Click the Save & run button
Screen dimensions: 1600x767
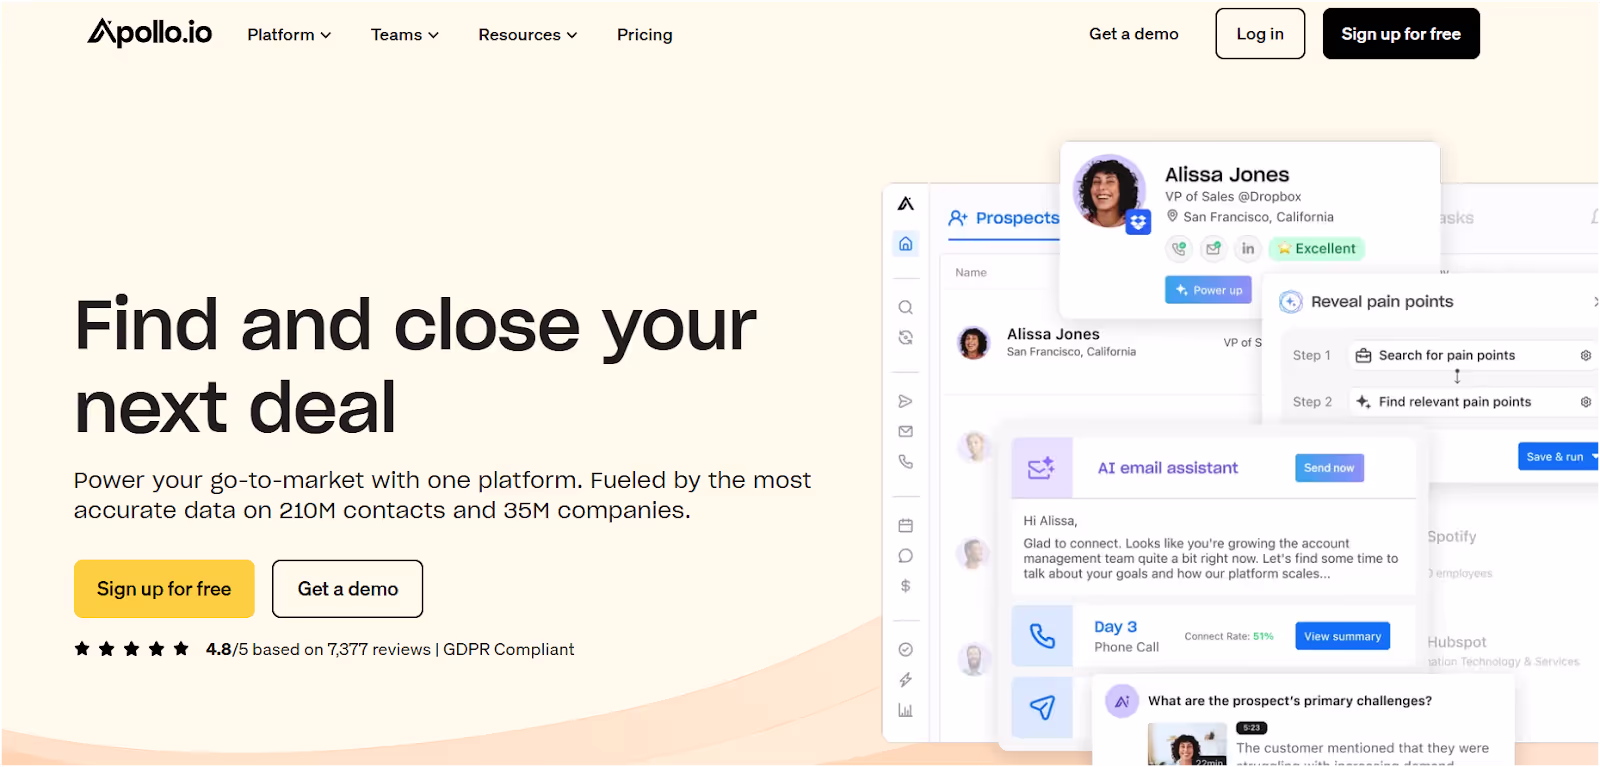[1558, 457]
